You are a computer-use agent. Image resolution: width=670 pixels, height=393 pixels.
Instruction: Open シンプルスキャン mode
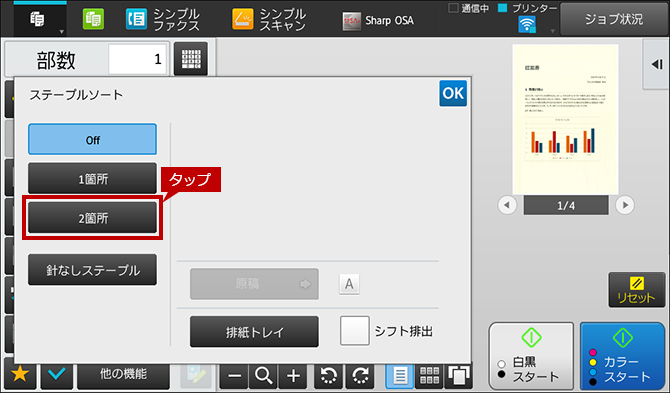click(x=269, y=20)
